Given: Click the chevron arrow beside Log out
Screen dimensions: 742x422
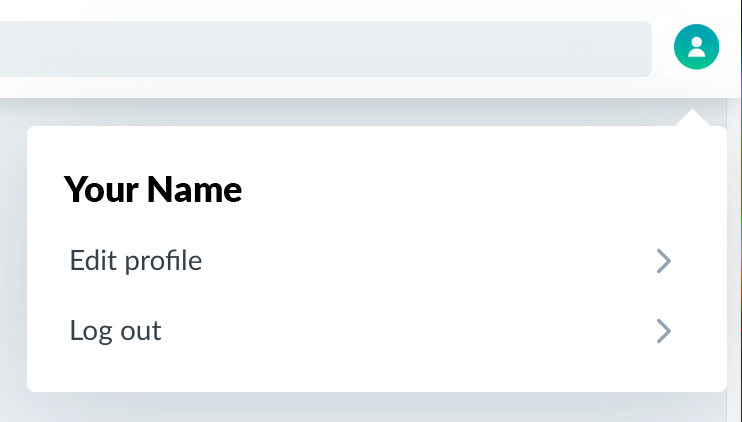Looking at the screenshot, I should pos(664,331).
